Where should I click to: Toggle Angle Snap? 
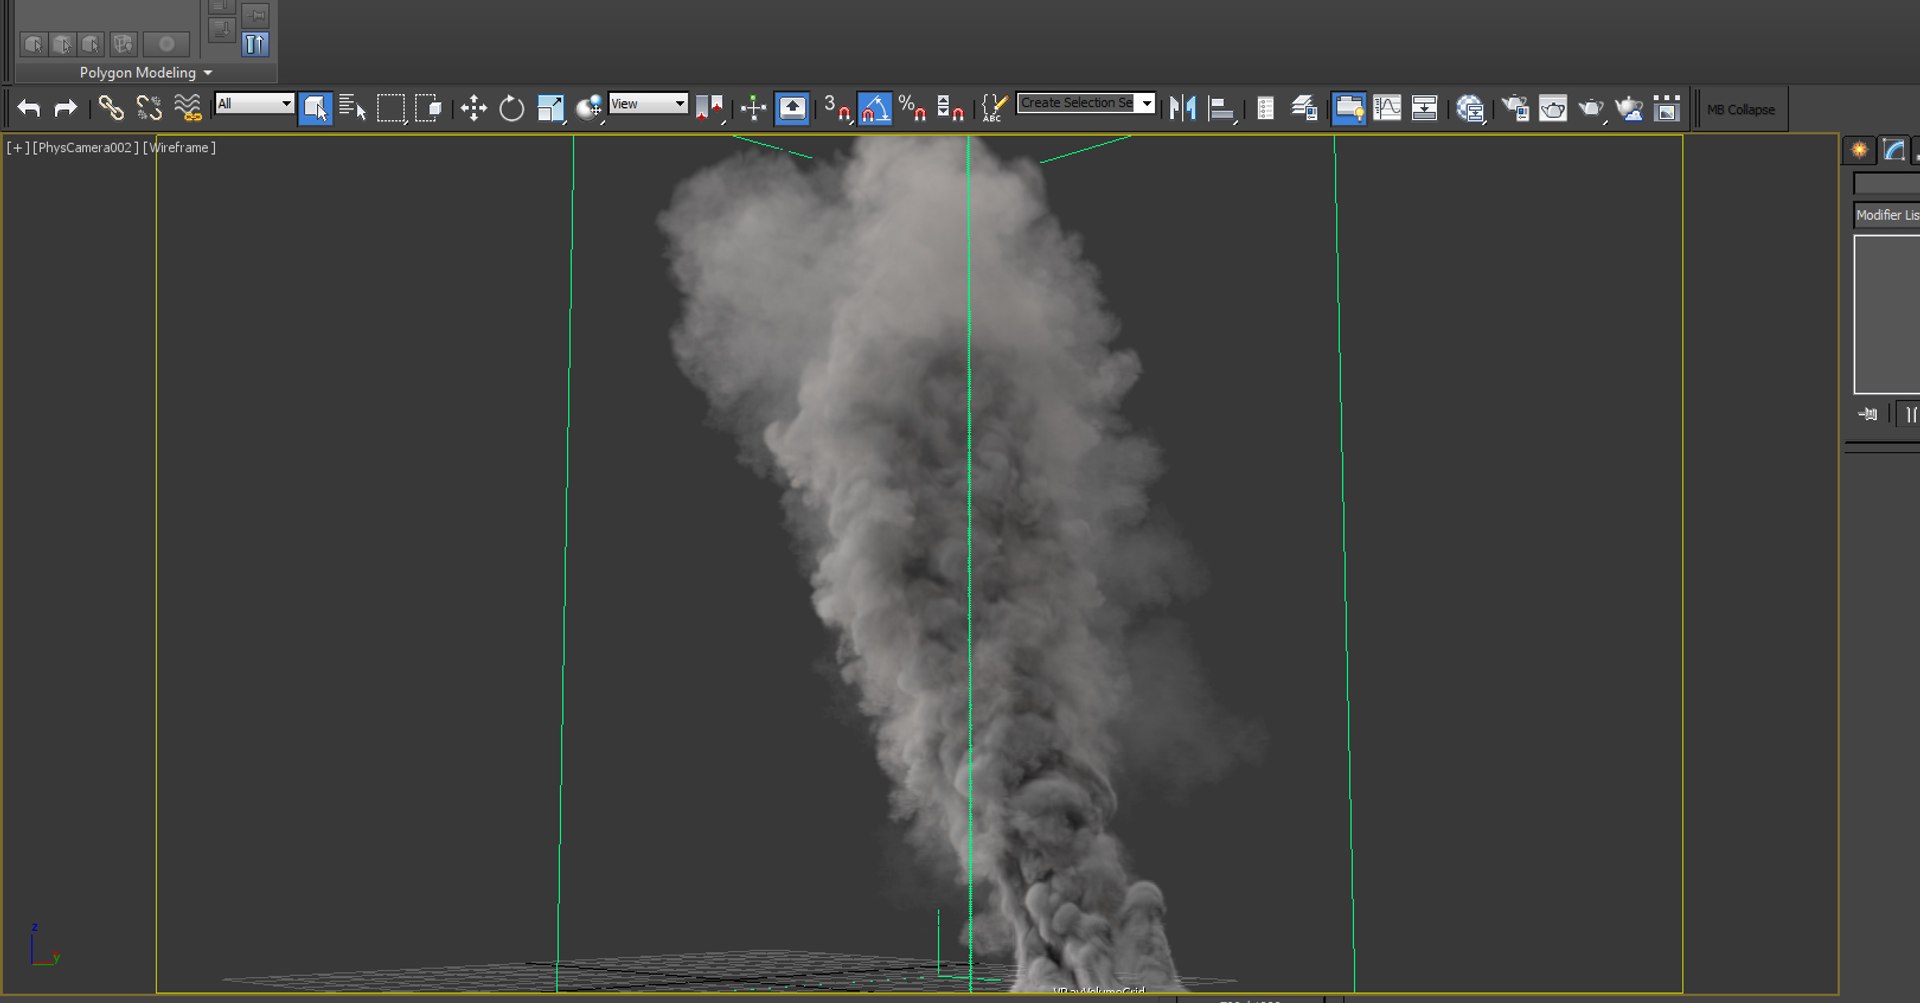click(x=874, y=108)
